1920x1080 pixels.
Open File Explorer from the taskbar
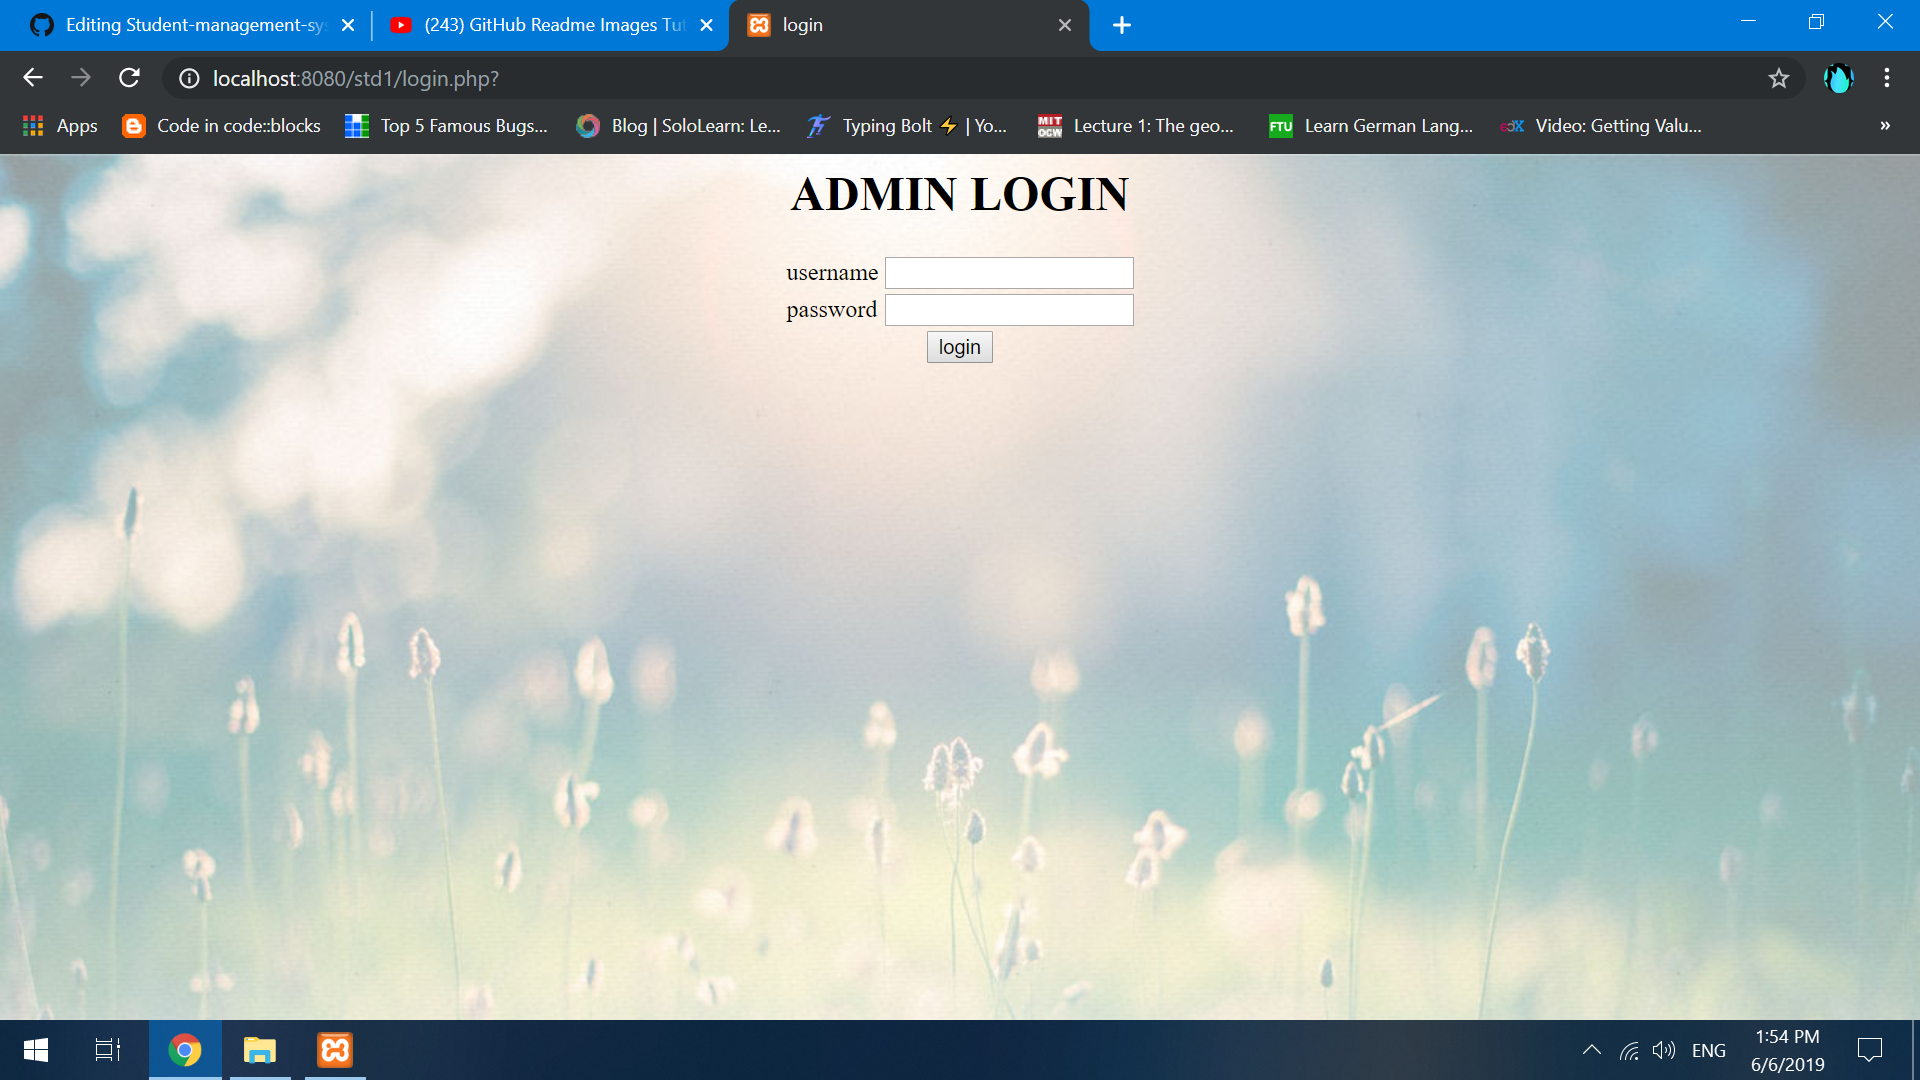[259, 1050]
